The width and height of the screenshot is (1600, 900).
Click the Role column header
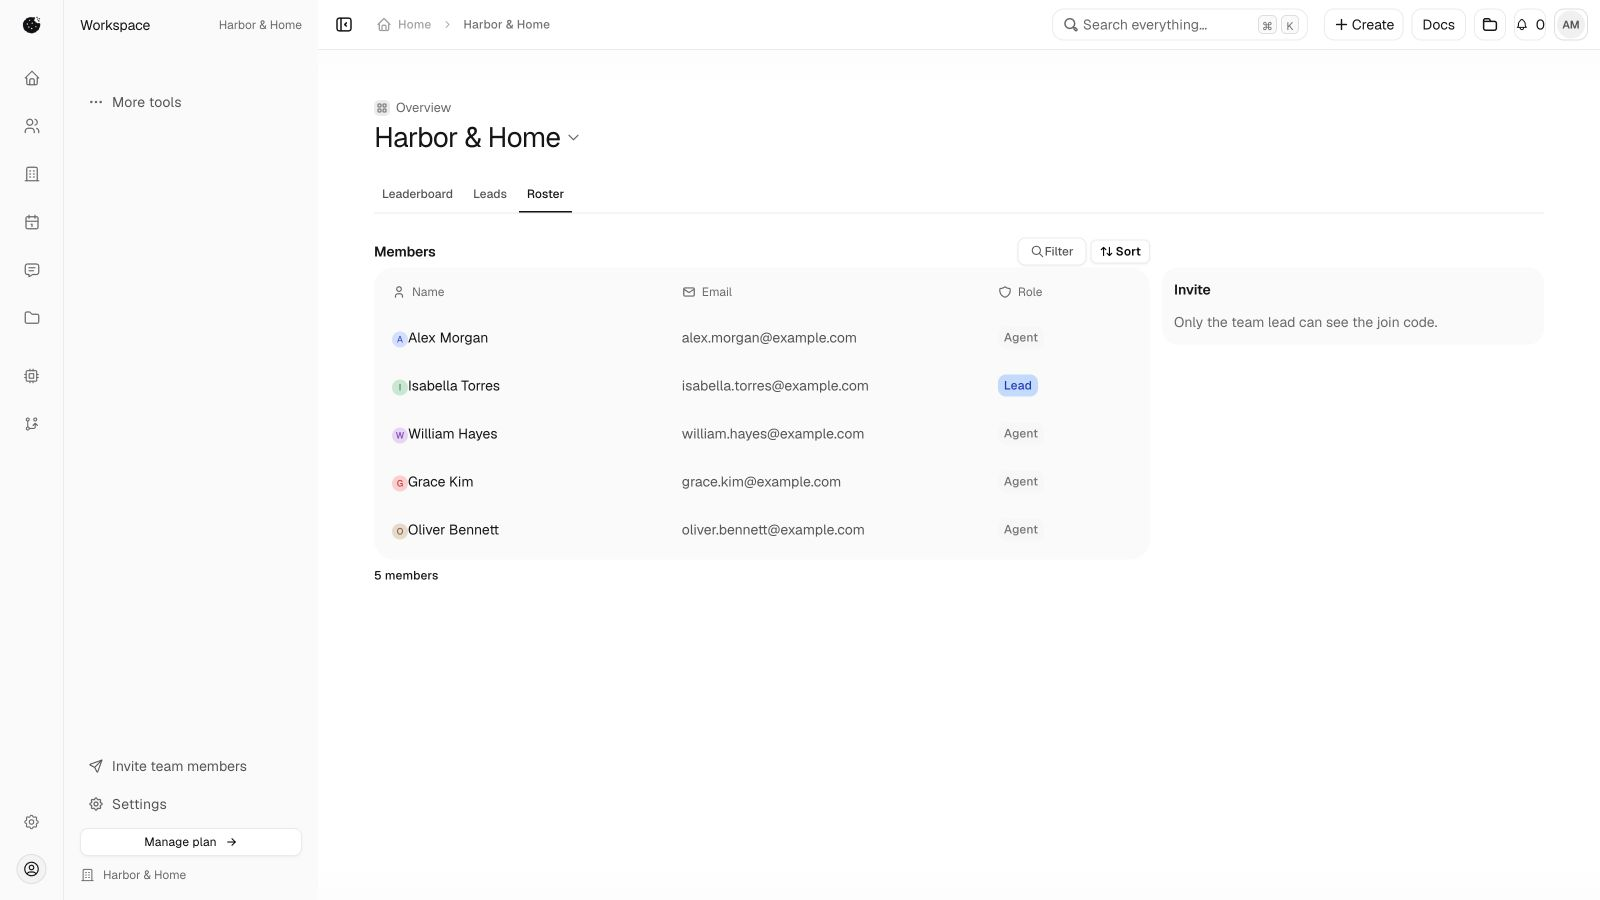point(1020,292)
